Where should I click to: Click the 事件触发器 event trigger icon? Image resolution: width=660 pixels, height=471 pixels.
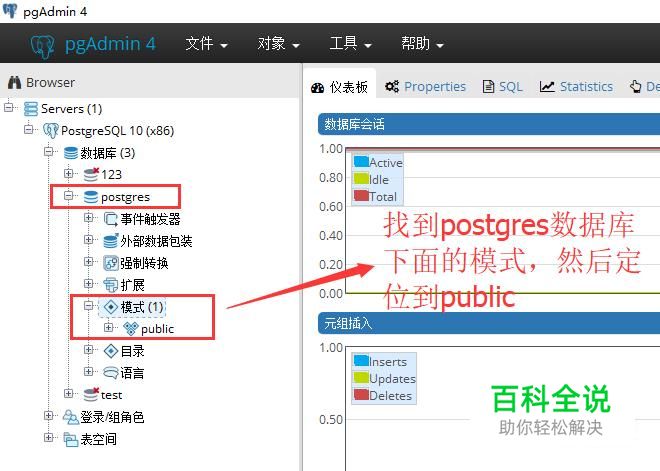(x=110, y=219)
